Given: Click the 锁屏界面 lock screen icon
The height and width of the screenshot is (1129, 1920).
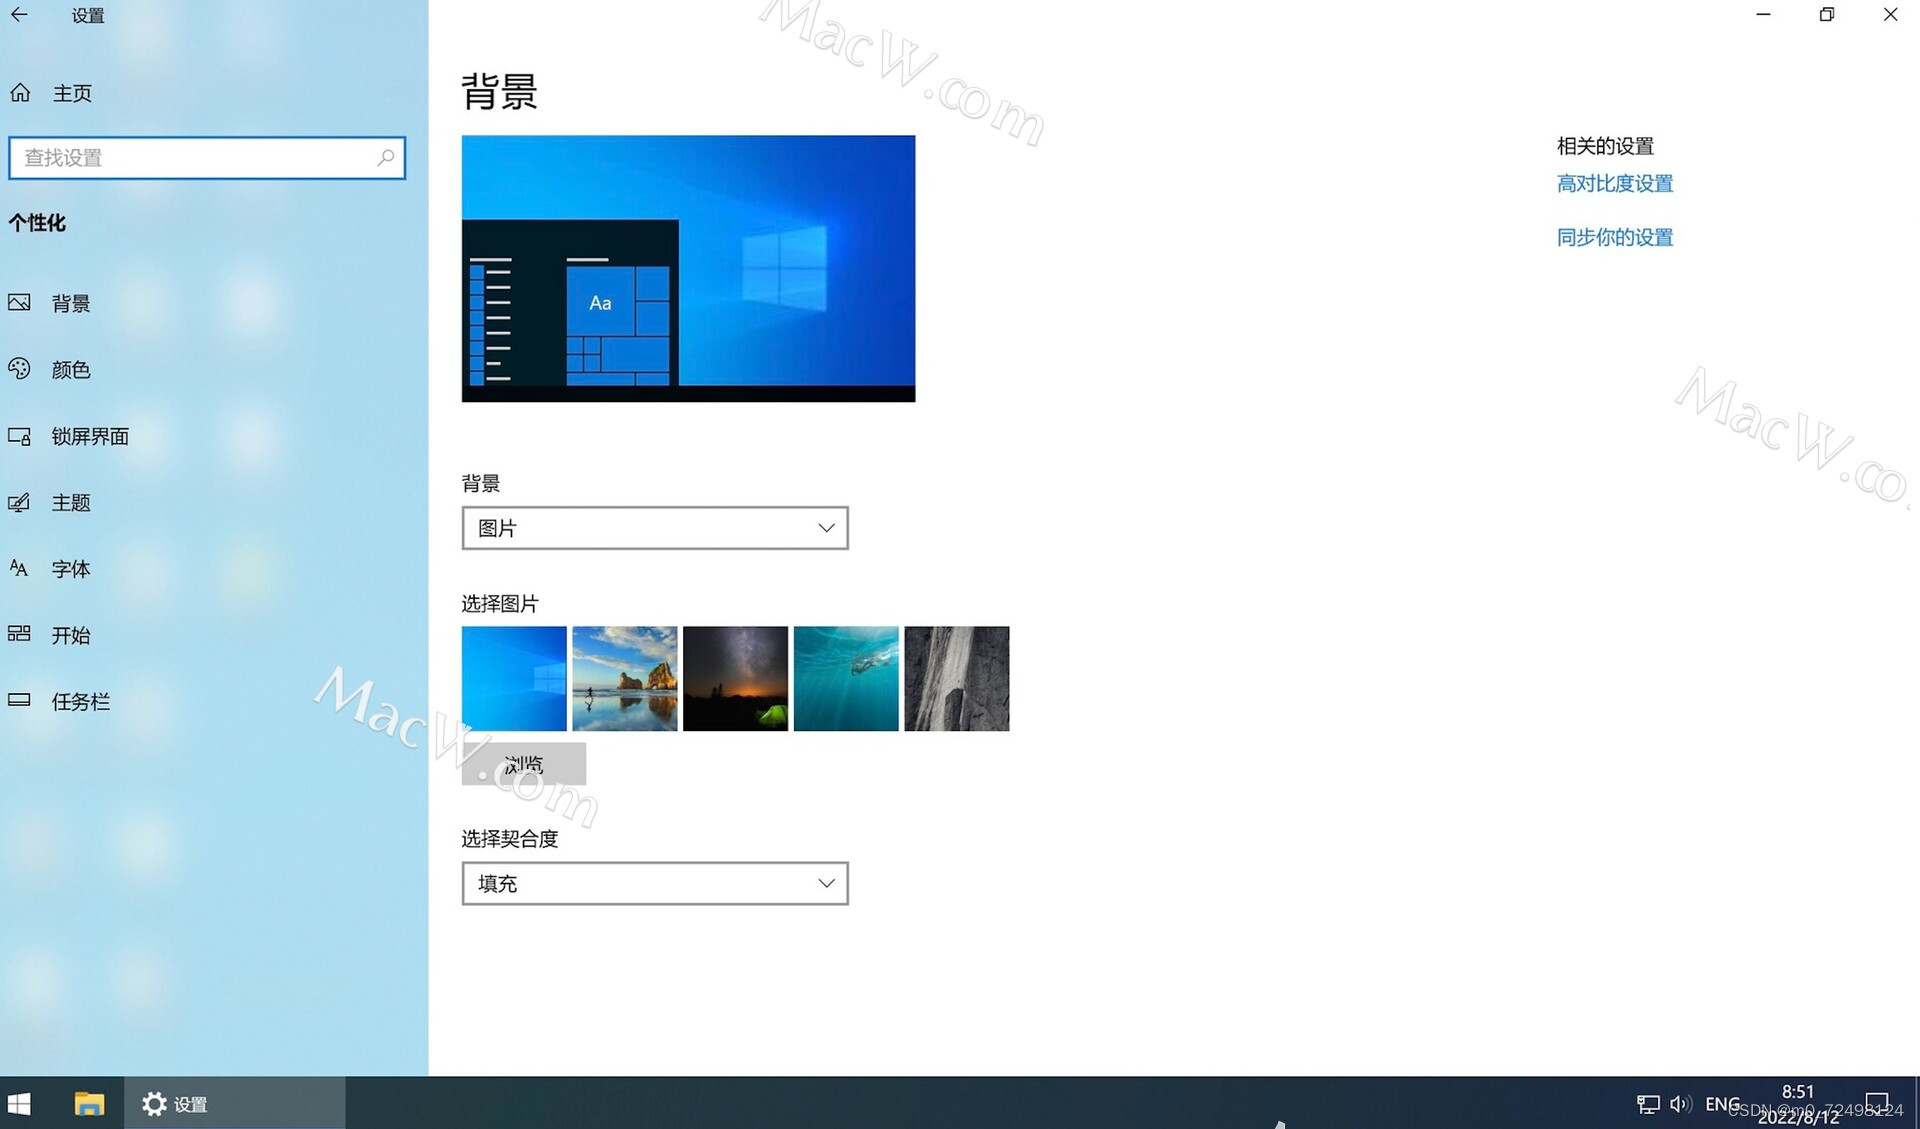Looking at the screenshot, I should tap(19, 436).
